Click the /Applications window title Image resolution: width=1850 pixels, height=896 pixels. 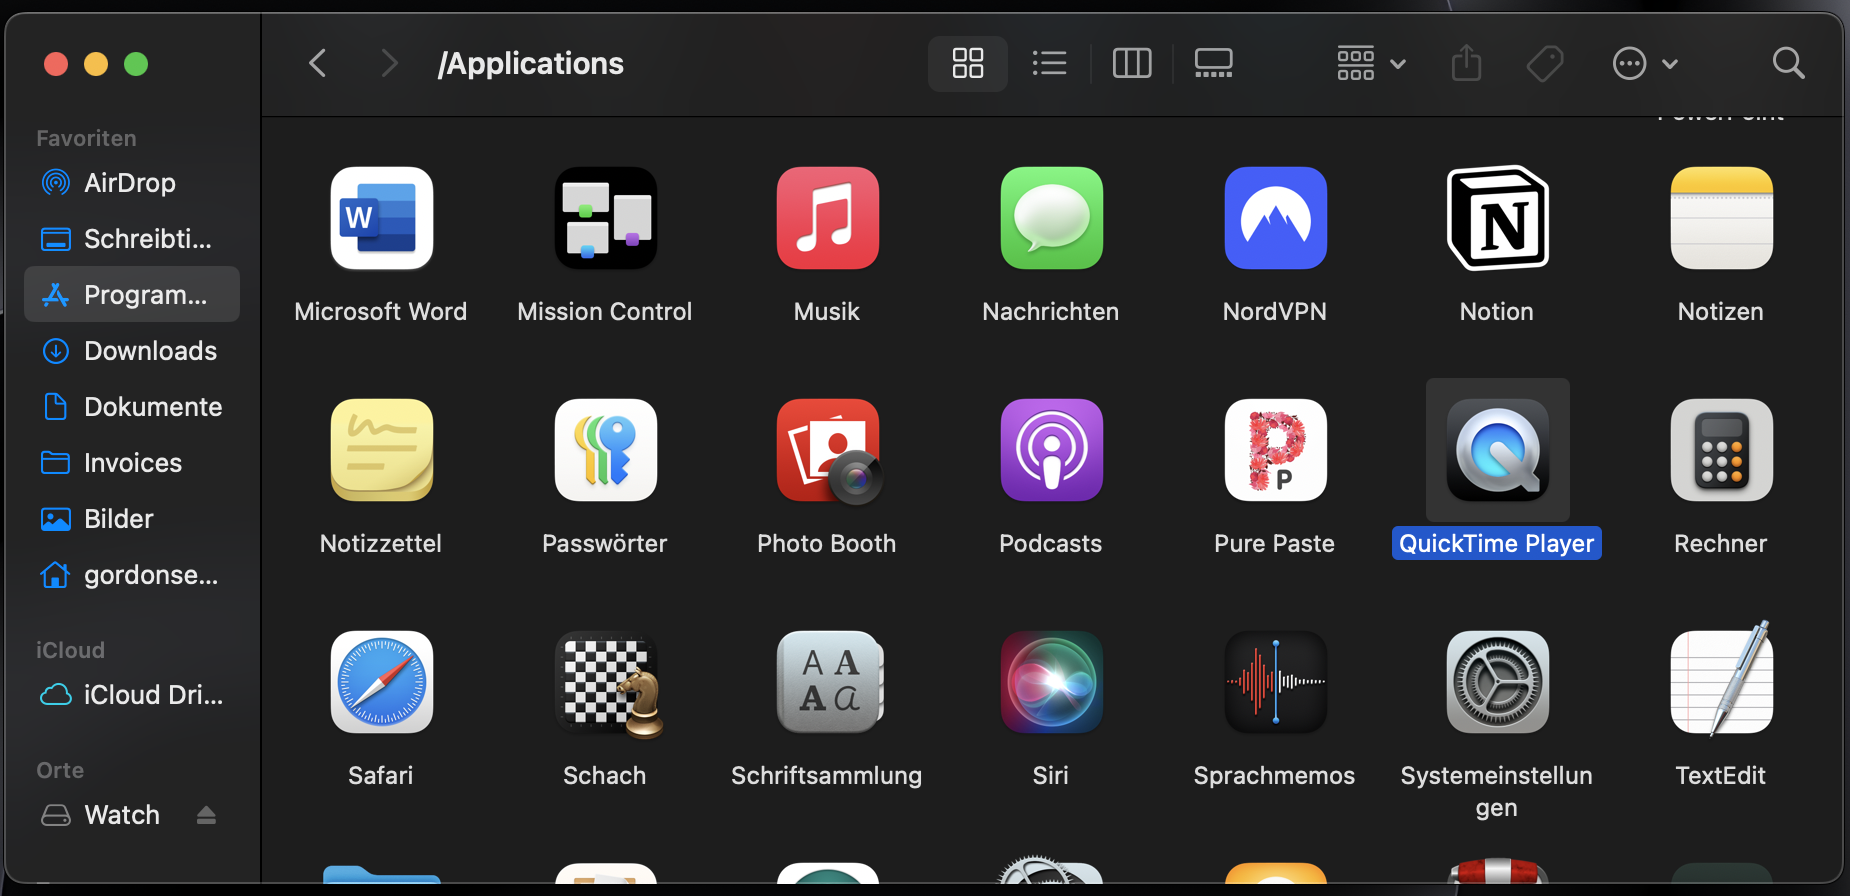[531, 64]
